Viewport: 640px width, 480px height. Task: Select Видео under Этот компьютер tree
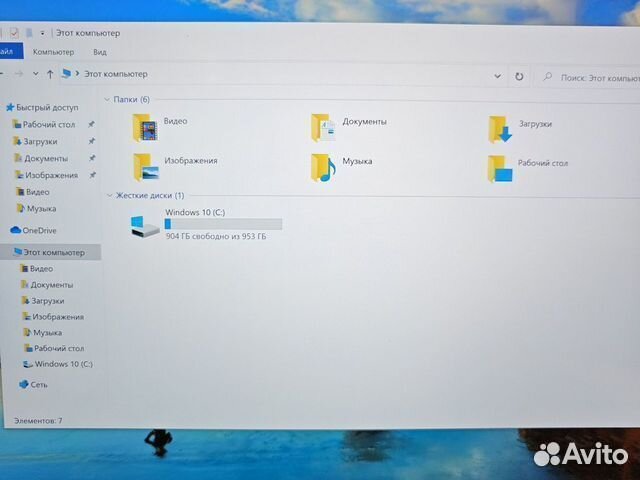coord(41,268)
